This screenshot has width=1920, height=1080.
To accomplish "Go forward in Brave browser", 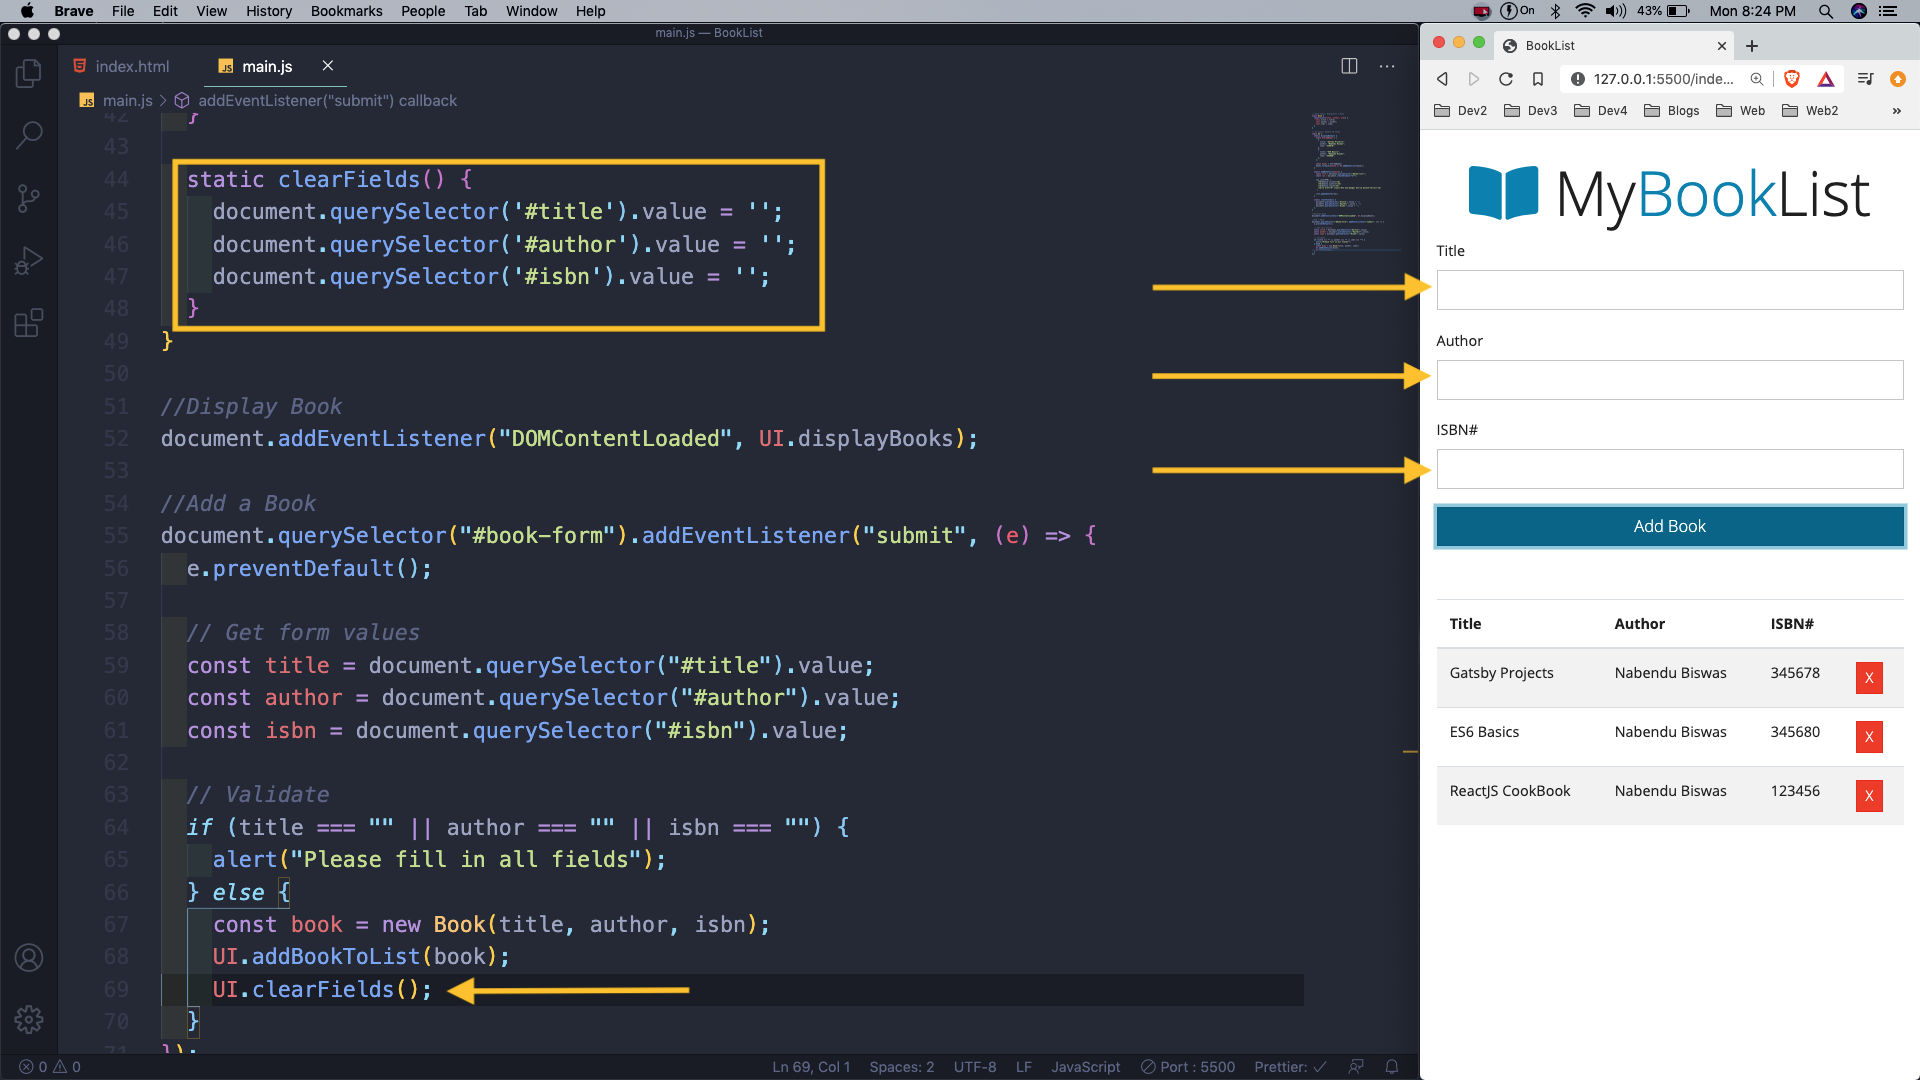I will [x=1474, y=79].
